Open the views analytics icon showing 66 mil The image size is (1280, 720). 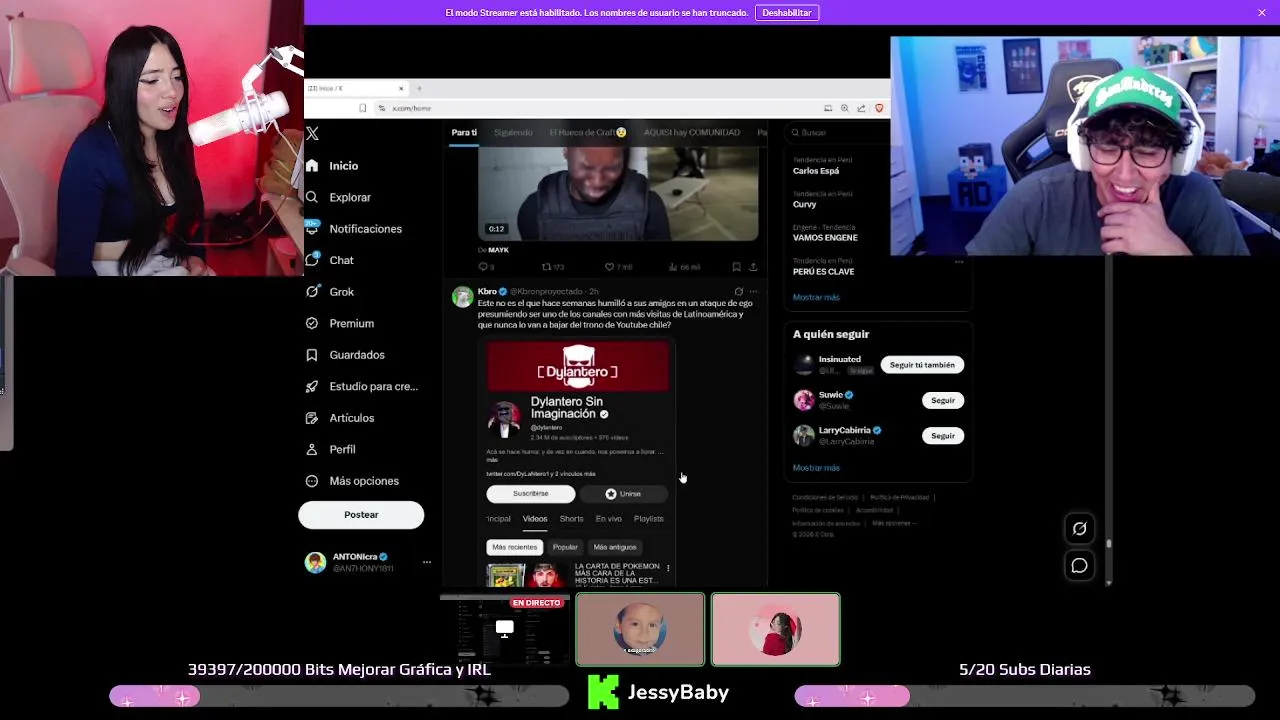pyautogui.click(x=673, y=267)
